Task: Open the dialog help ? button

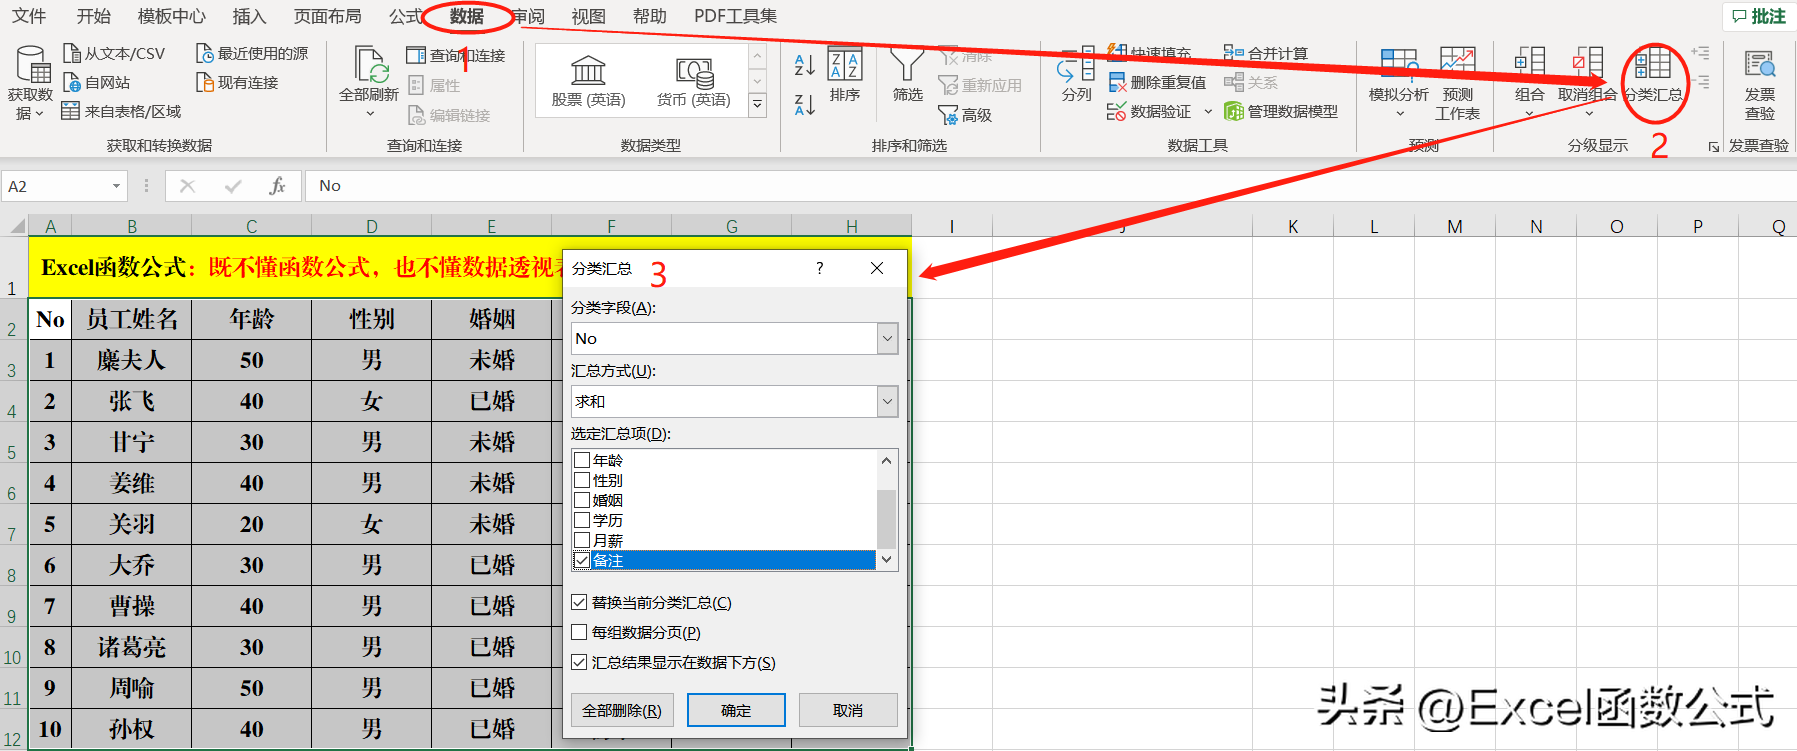Action: 820,268
